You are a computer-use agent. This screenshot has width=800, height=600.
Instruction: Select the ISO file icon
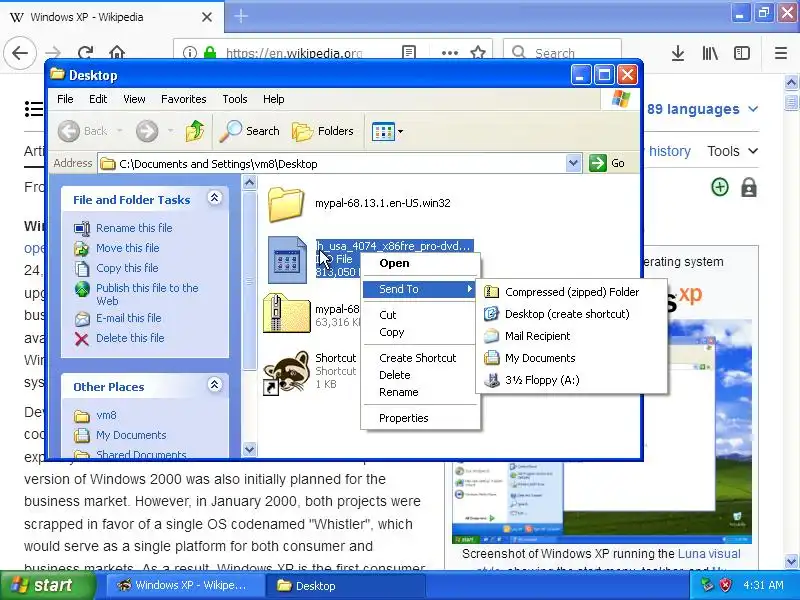(287, 260)
